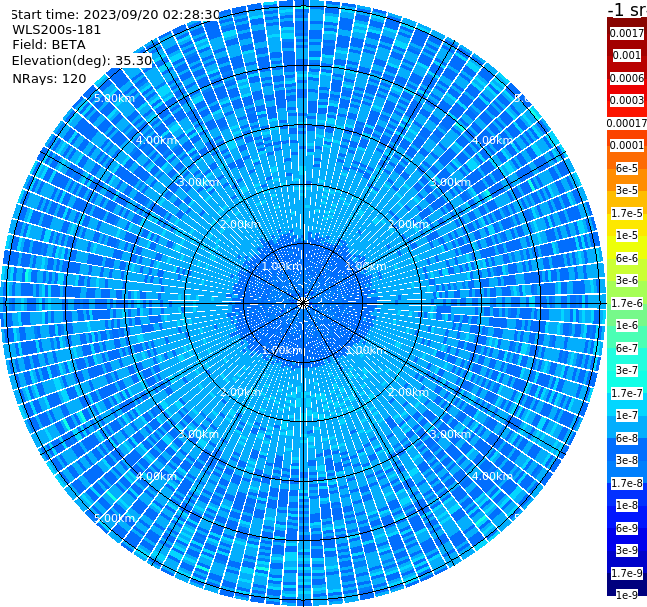Click the 1.7e-8 colorbar label
Screen dimensions: 647x607
tap(627, 483)
